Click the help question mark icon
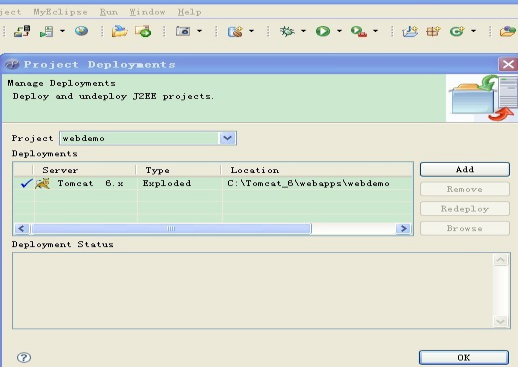 [24, 358]
